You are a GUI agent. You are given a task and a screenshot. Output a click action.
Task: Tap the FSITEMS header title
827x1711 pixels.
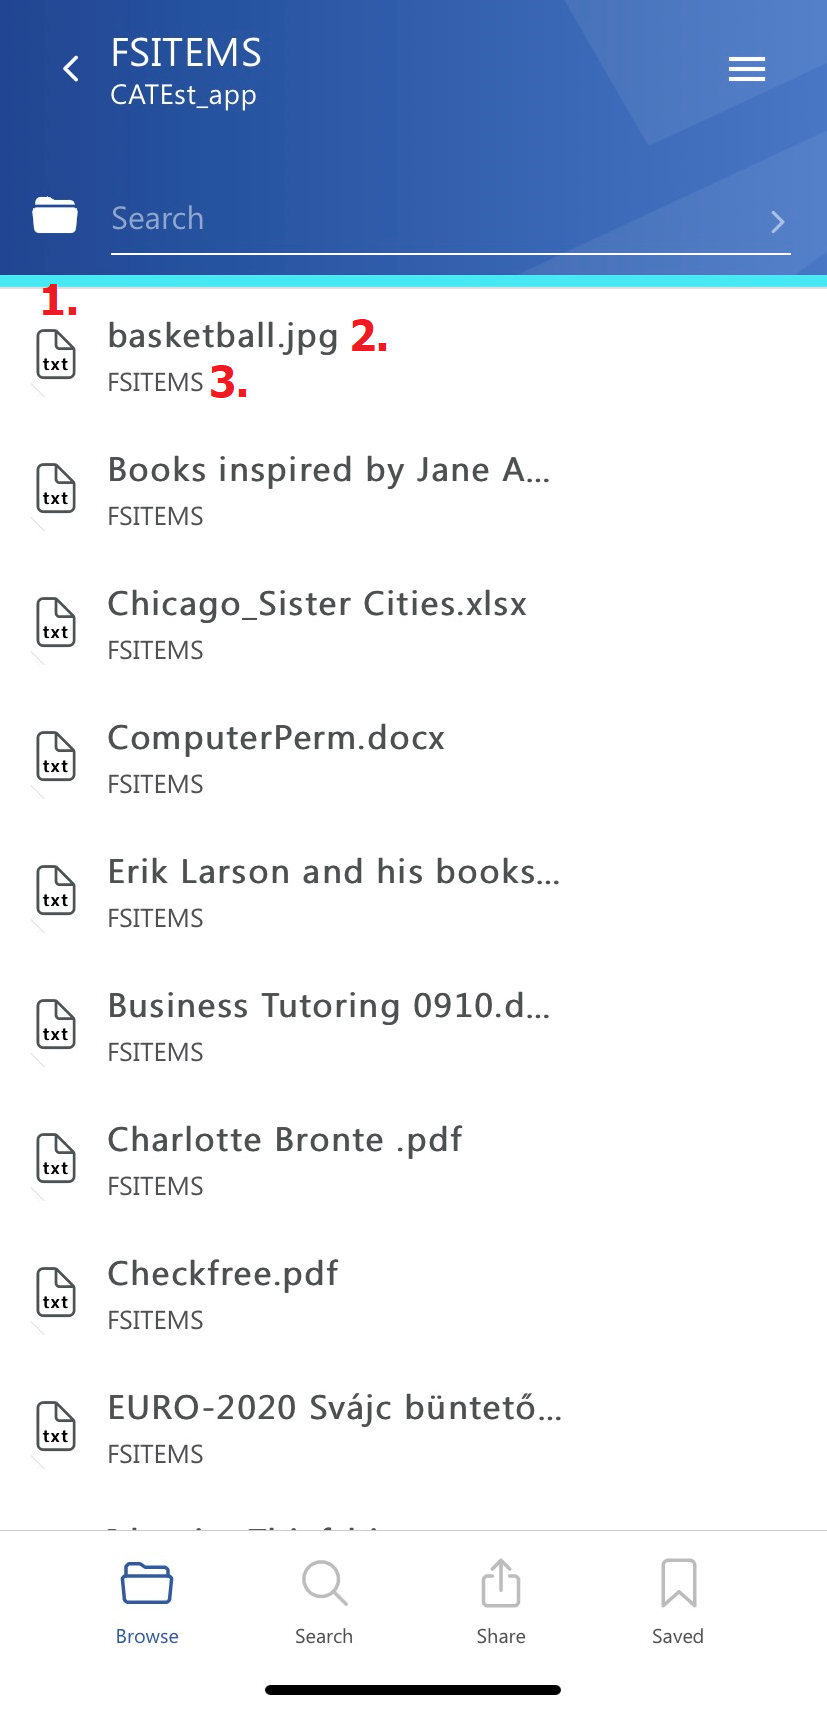point(186,53)
